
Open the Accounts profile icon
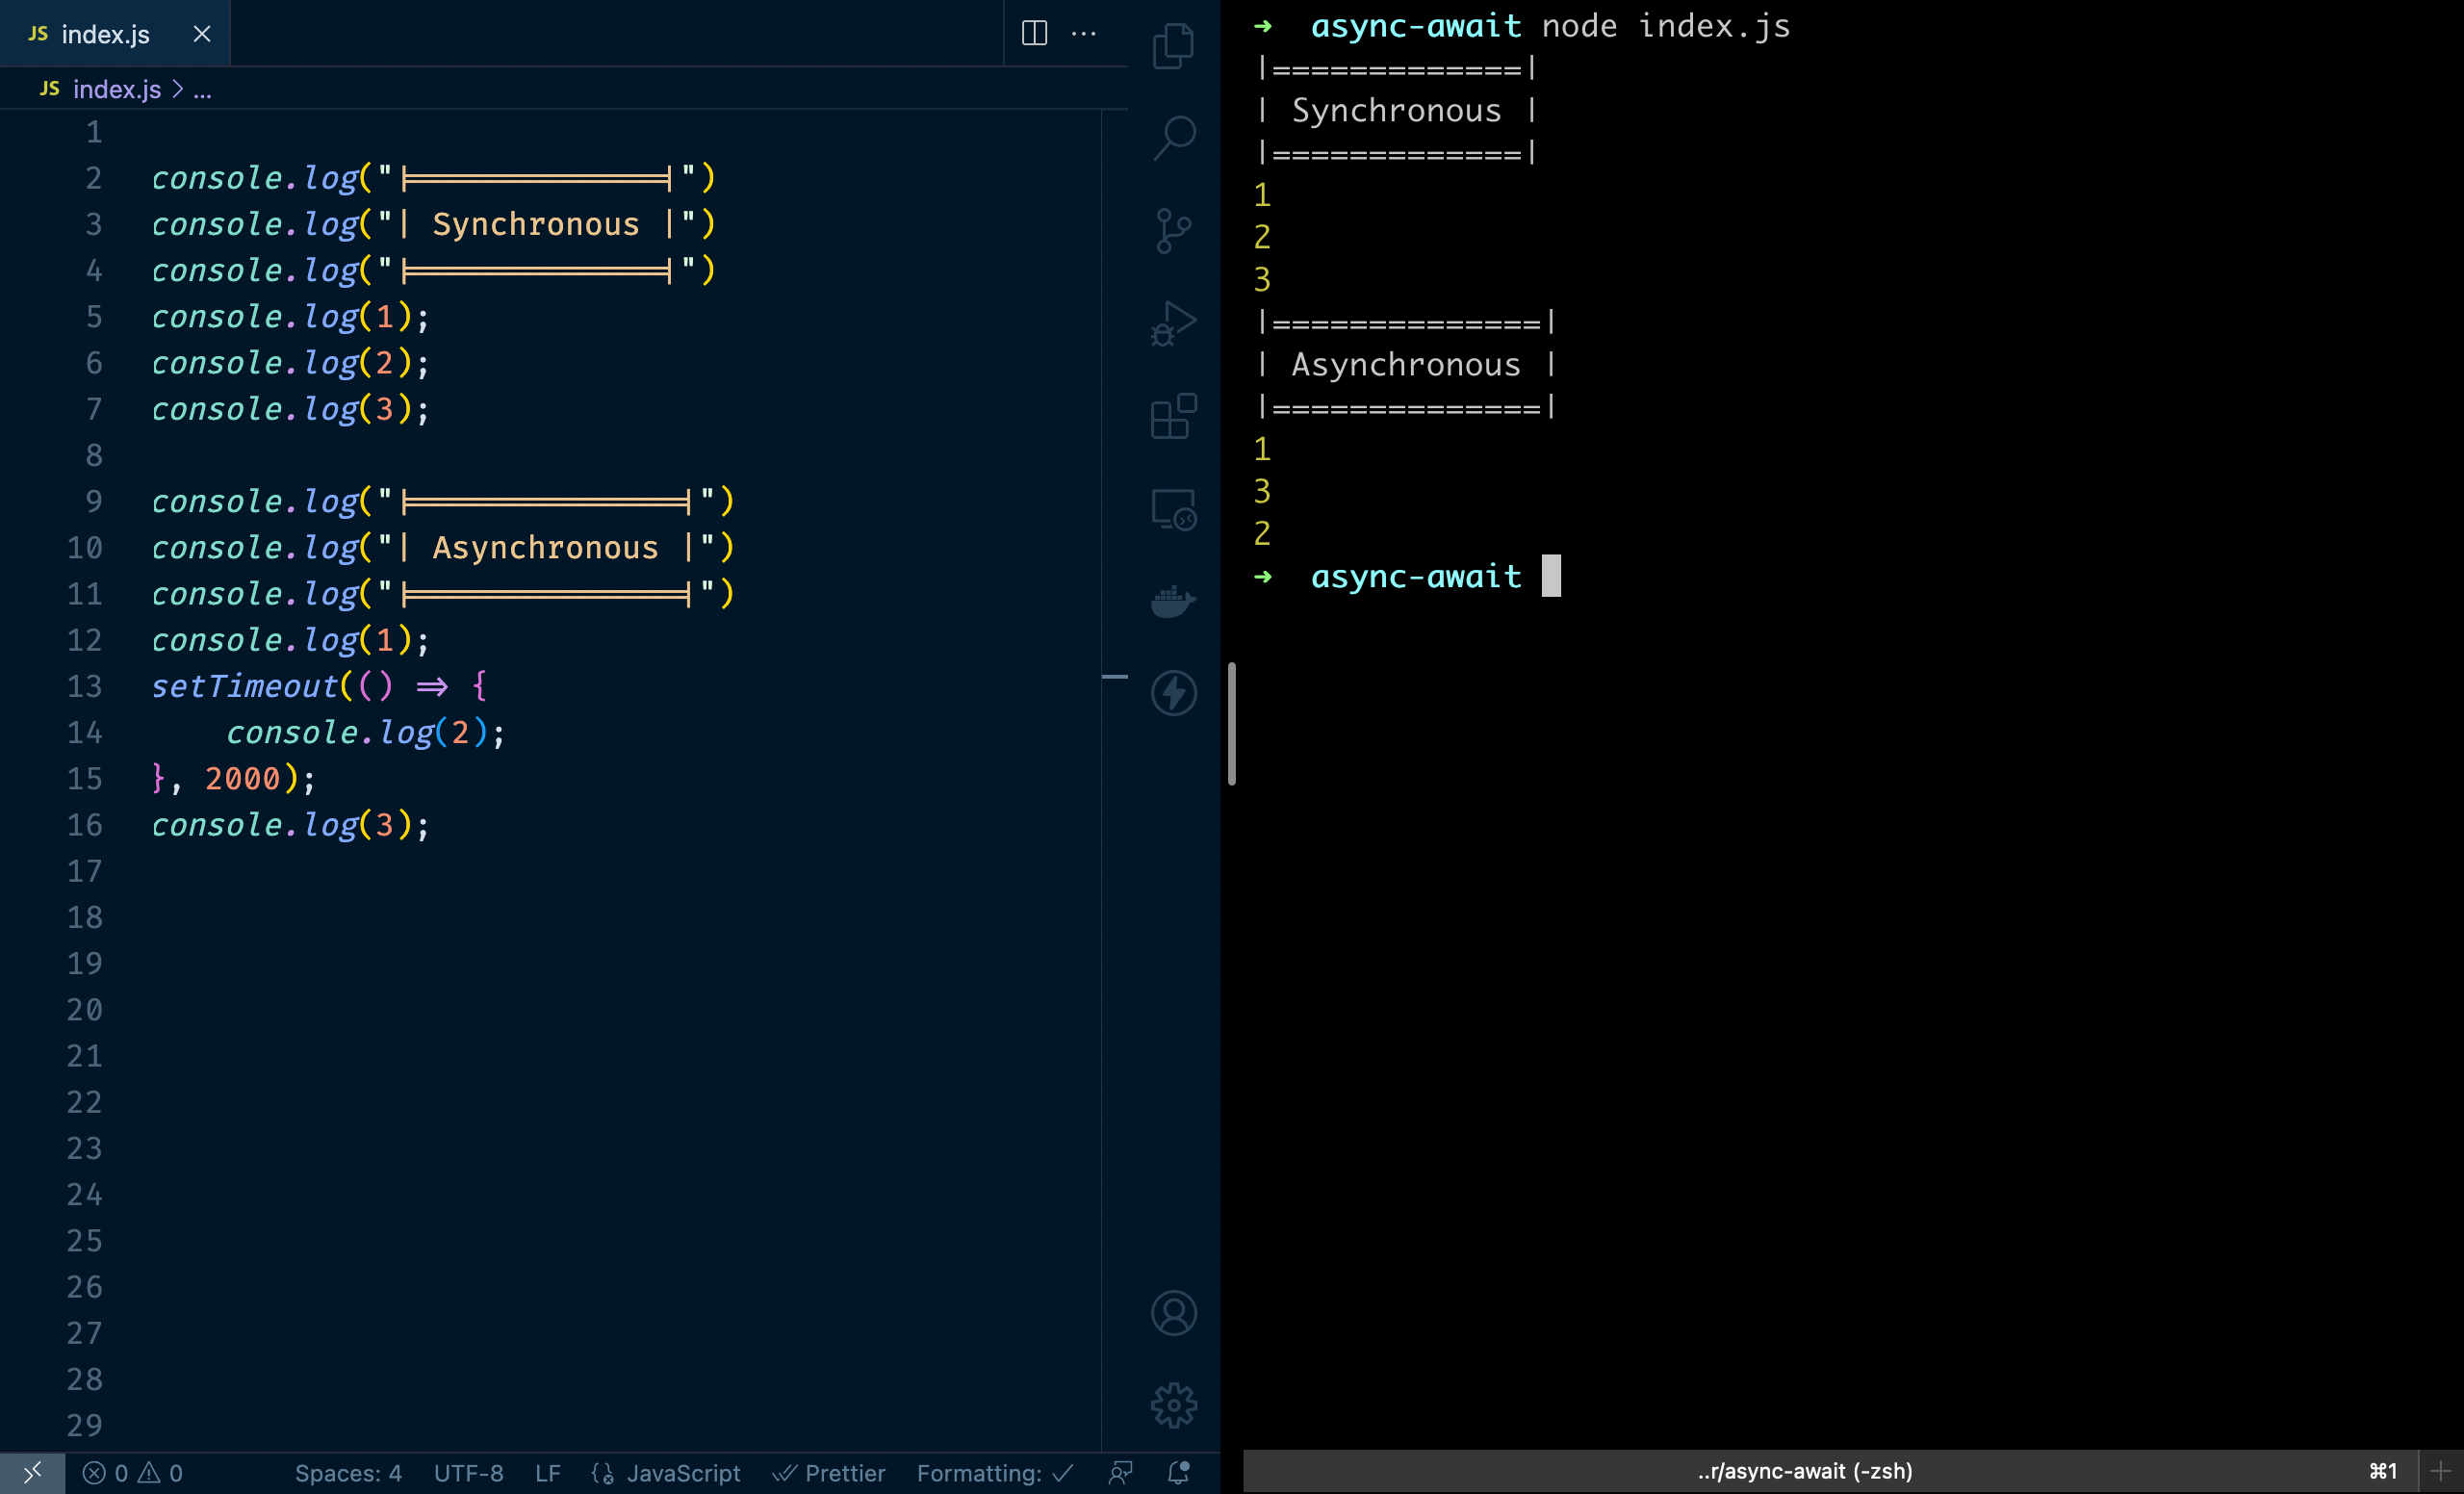pos(1173,1313)
